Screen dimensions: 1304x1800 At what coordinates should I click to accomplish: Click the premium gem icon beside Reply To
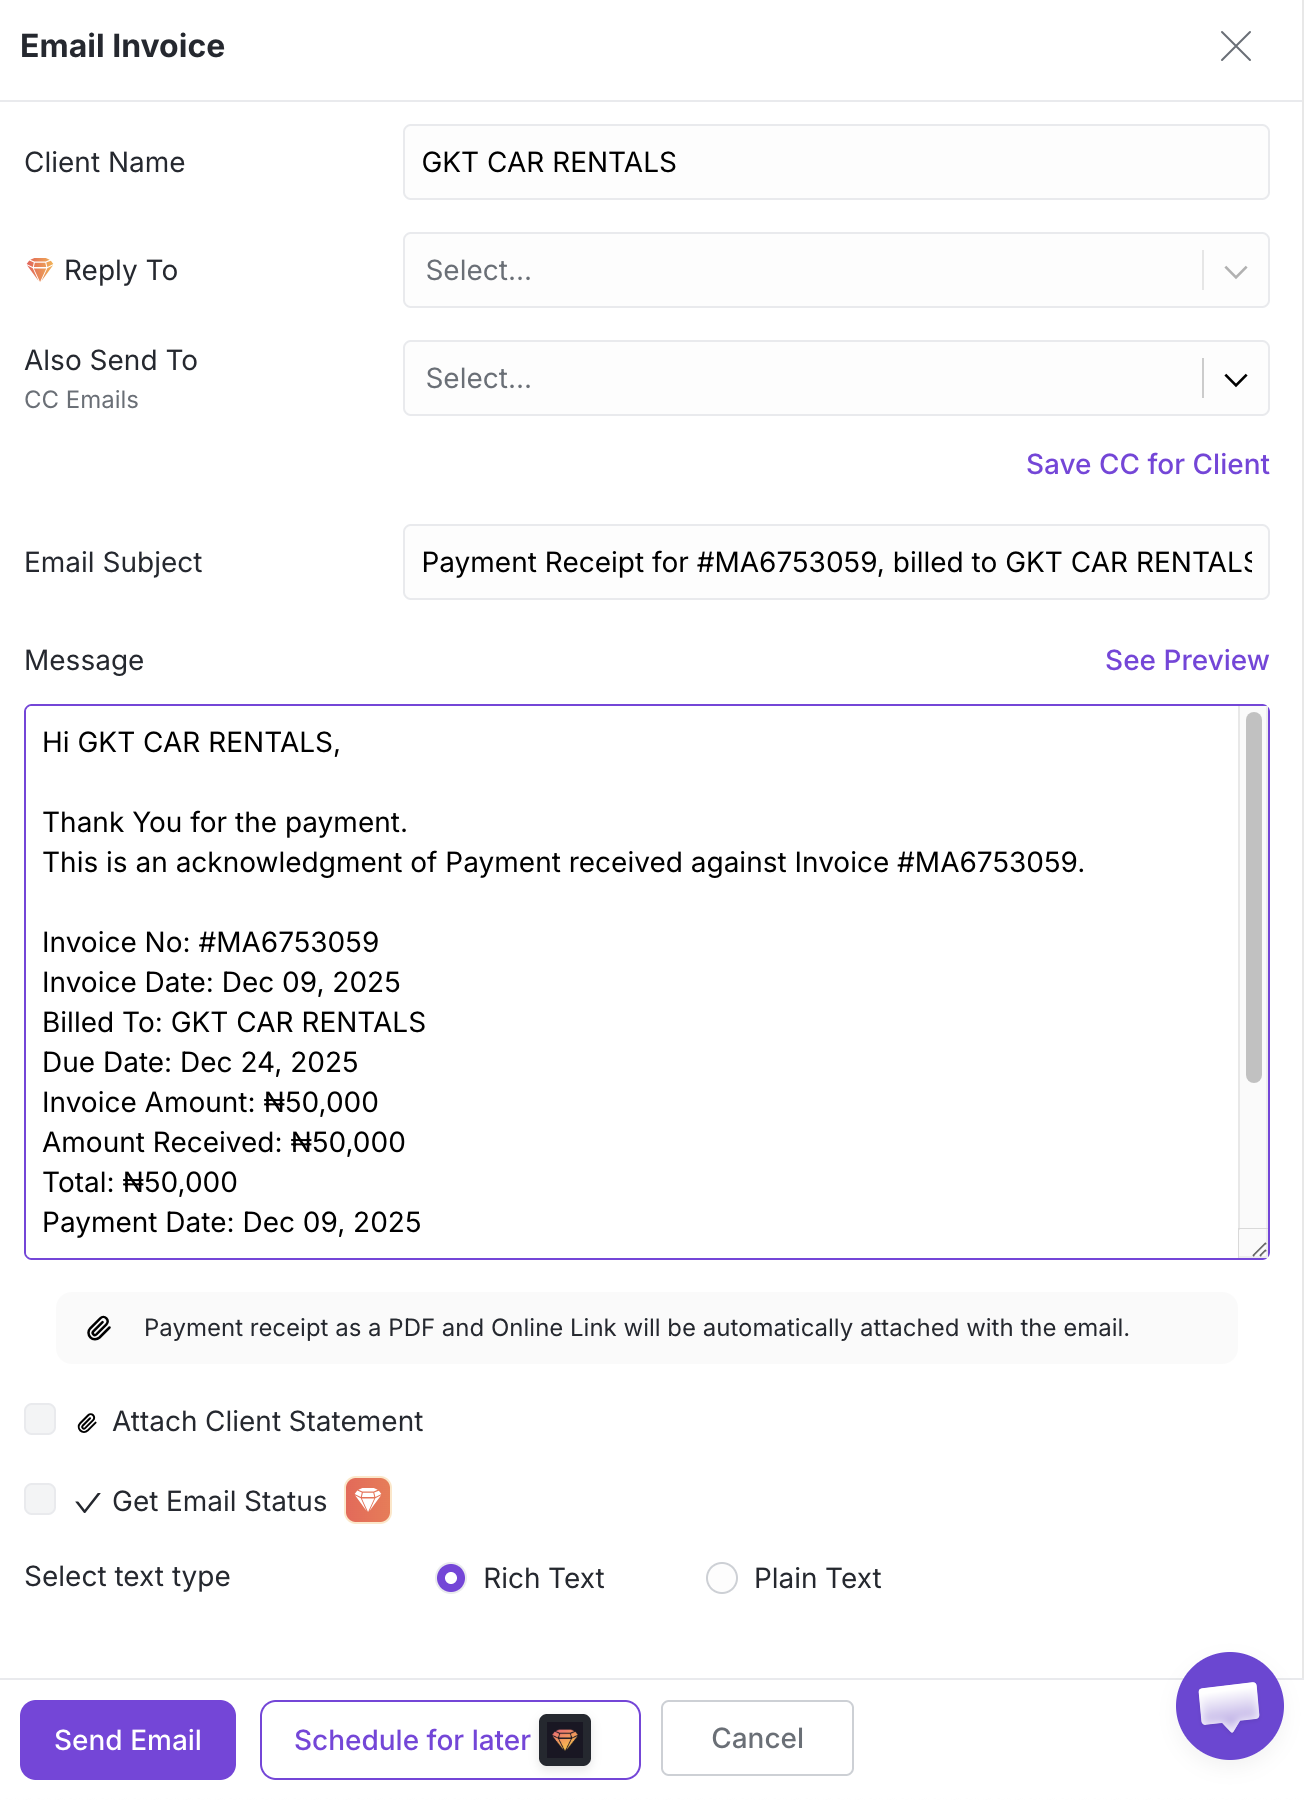pos(39,270)
